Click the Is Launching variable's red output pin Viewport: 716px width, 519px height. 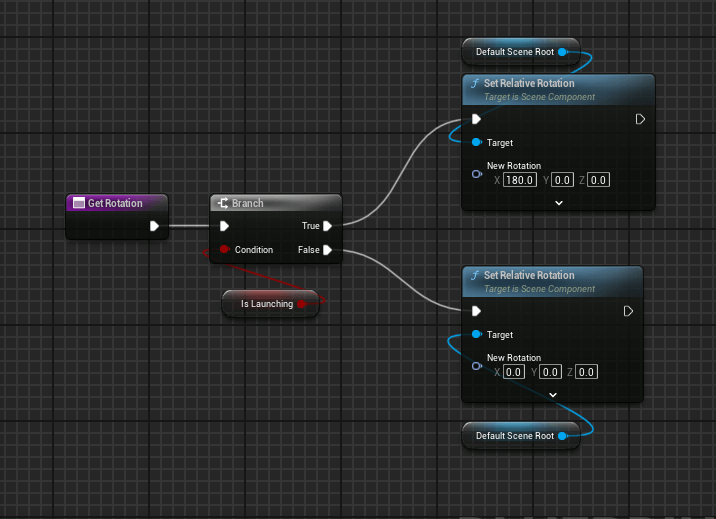point(303,304)
